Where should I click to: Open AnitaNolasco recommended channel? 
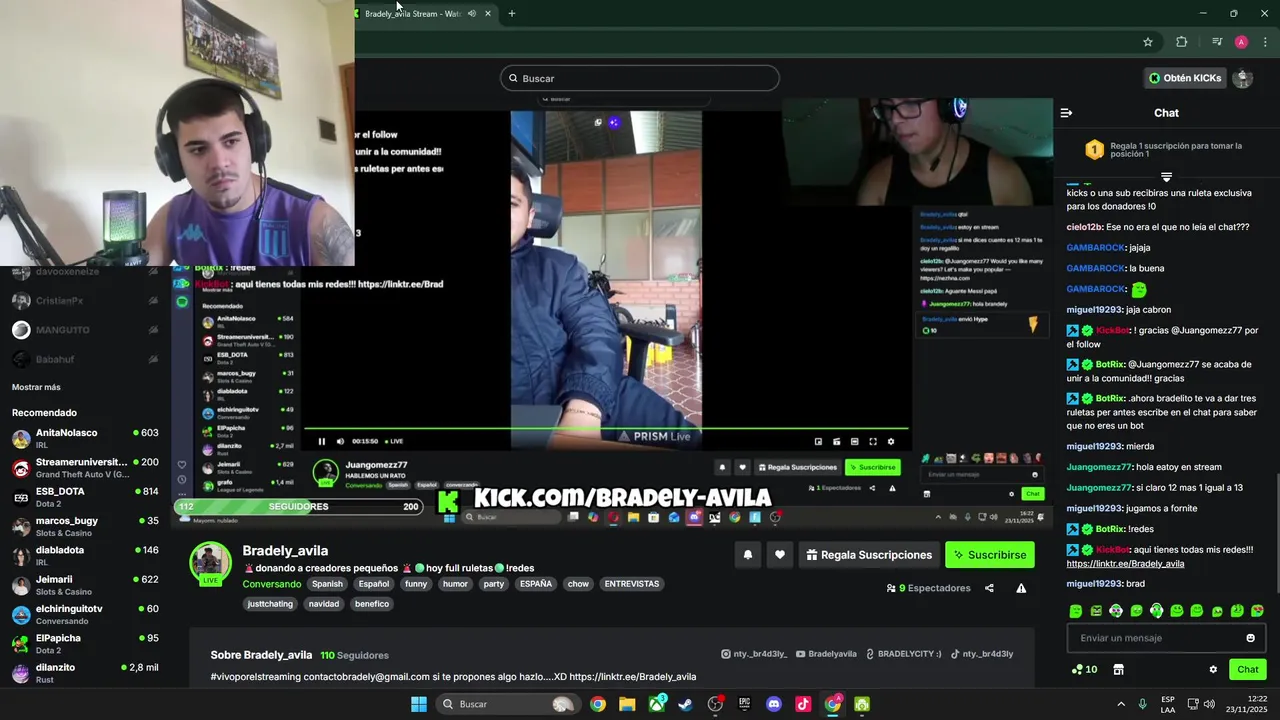coord(85,439)
